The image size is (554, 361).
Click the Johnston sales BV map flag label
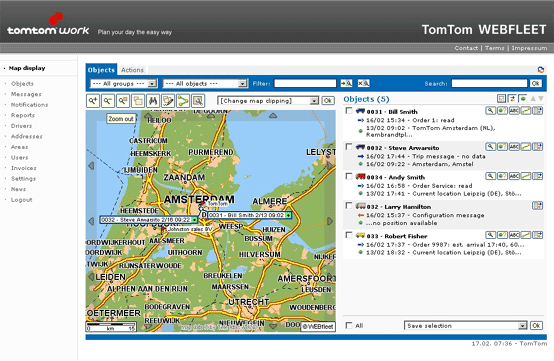[189, 229]
